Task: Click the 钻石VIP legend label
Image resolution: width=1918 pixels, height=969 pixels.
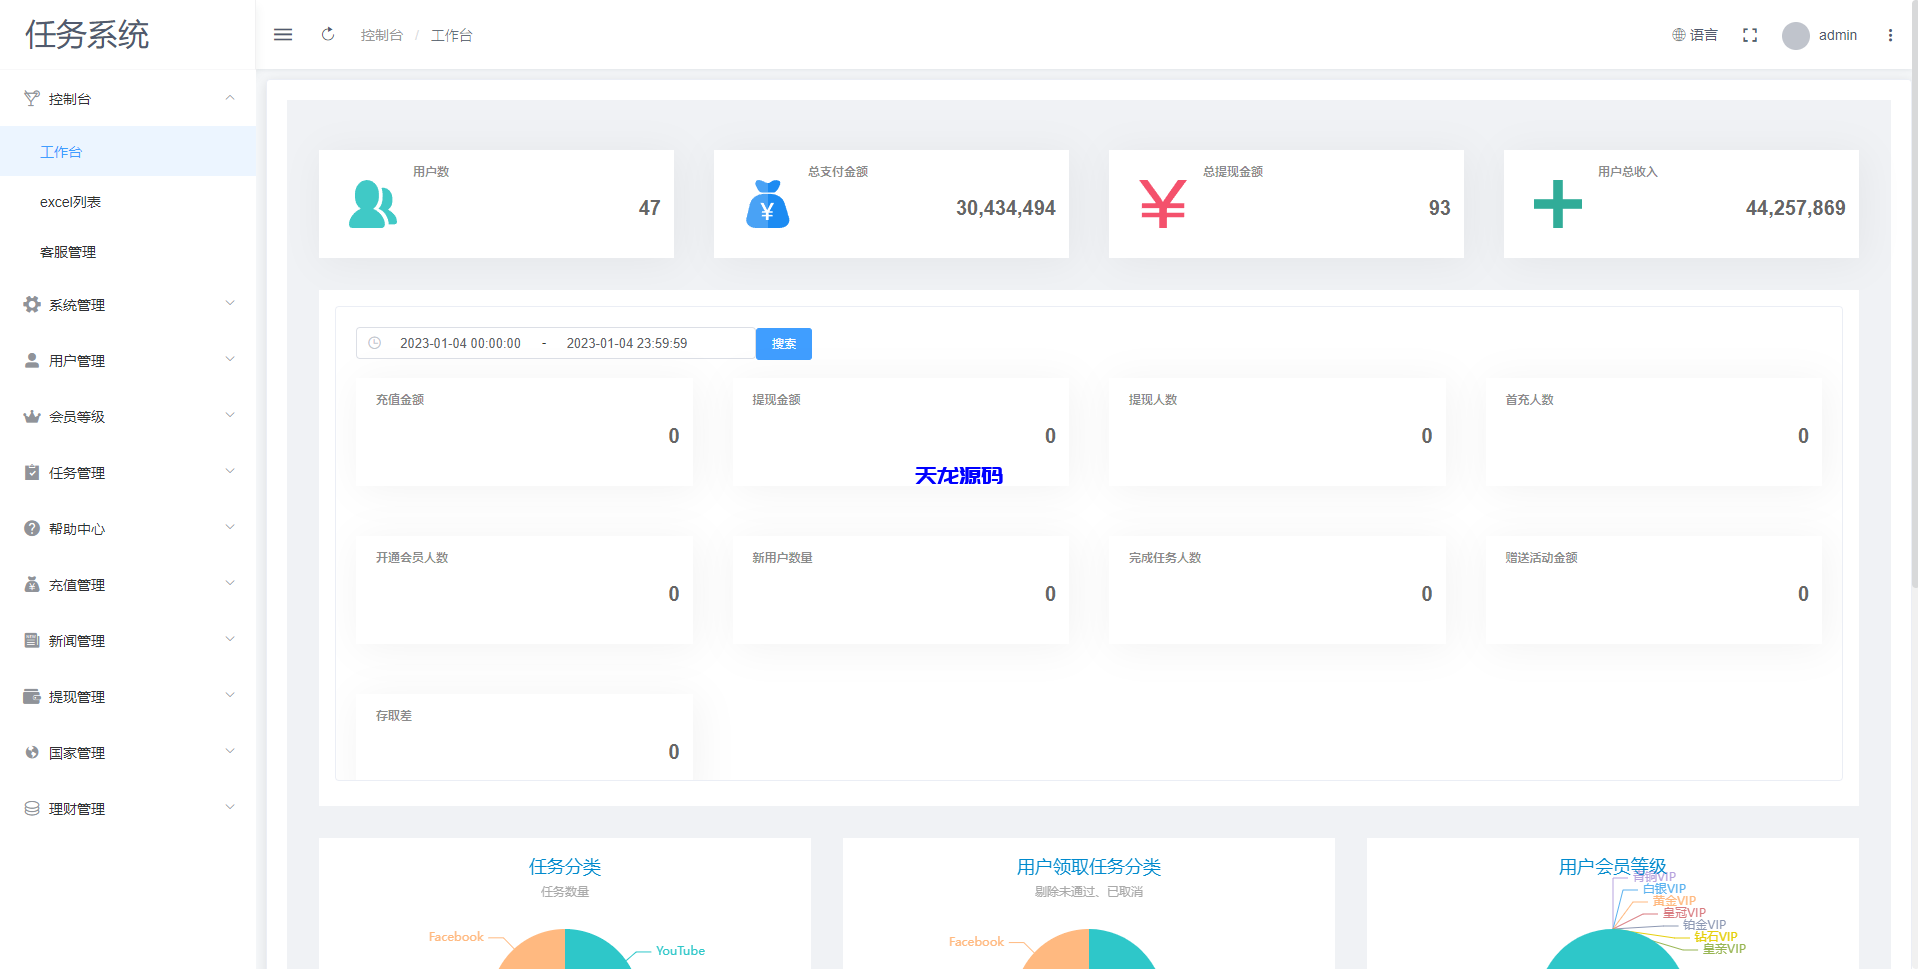Action: click(1716, 937)
